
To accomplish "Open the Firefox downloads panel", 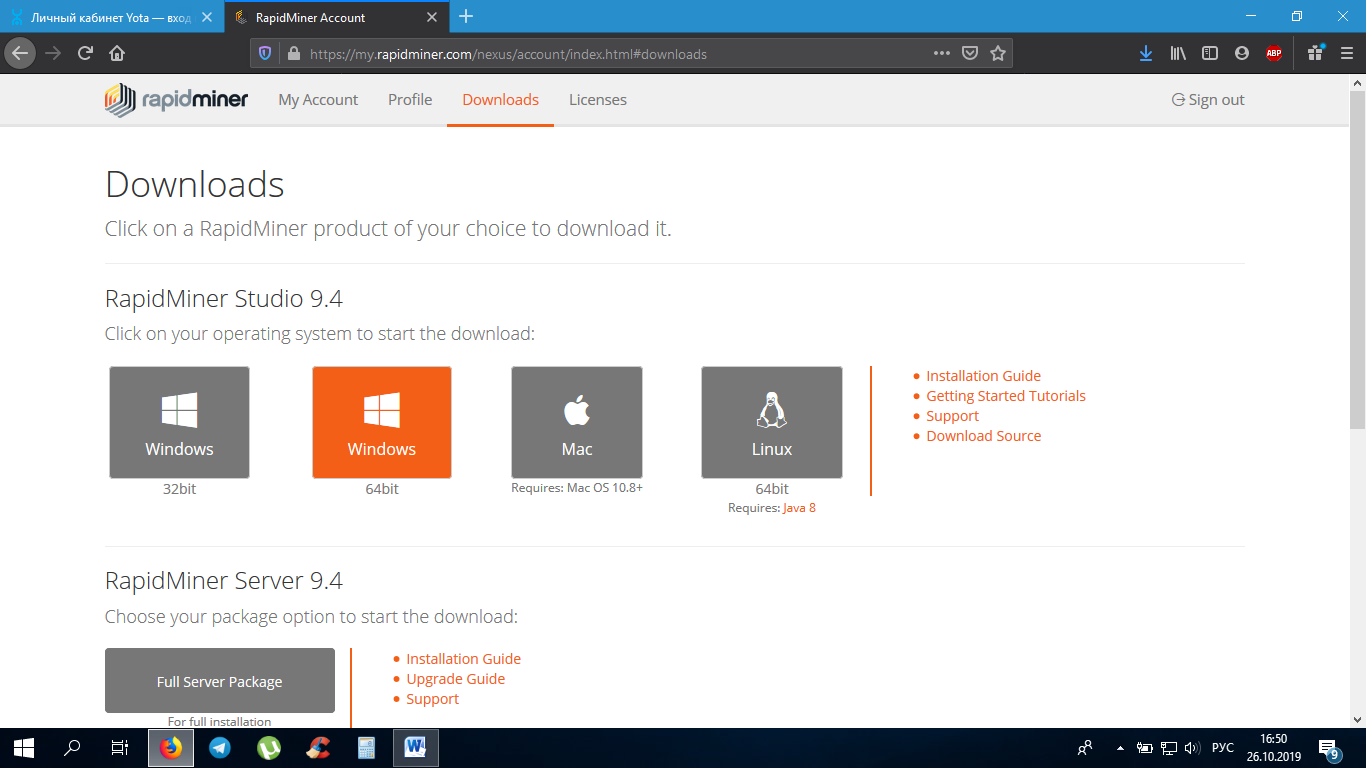I will click(1146, 54).
